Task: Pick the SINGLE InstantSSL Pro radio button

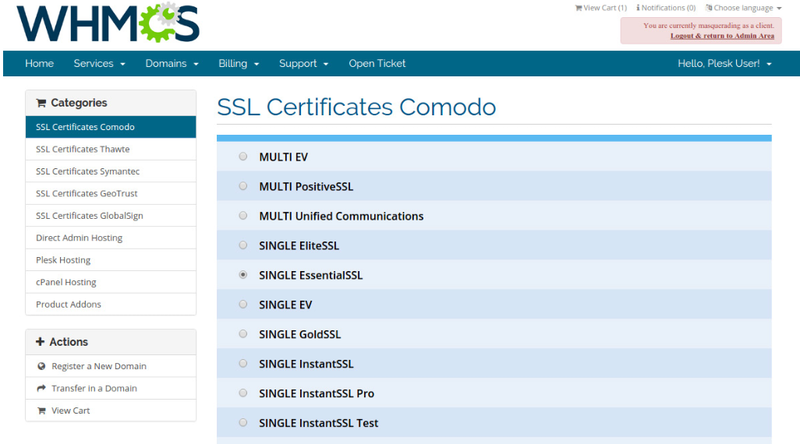Action: 243,393
